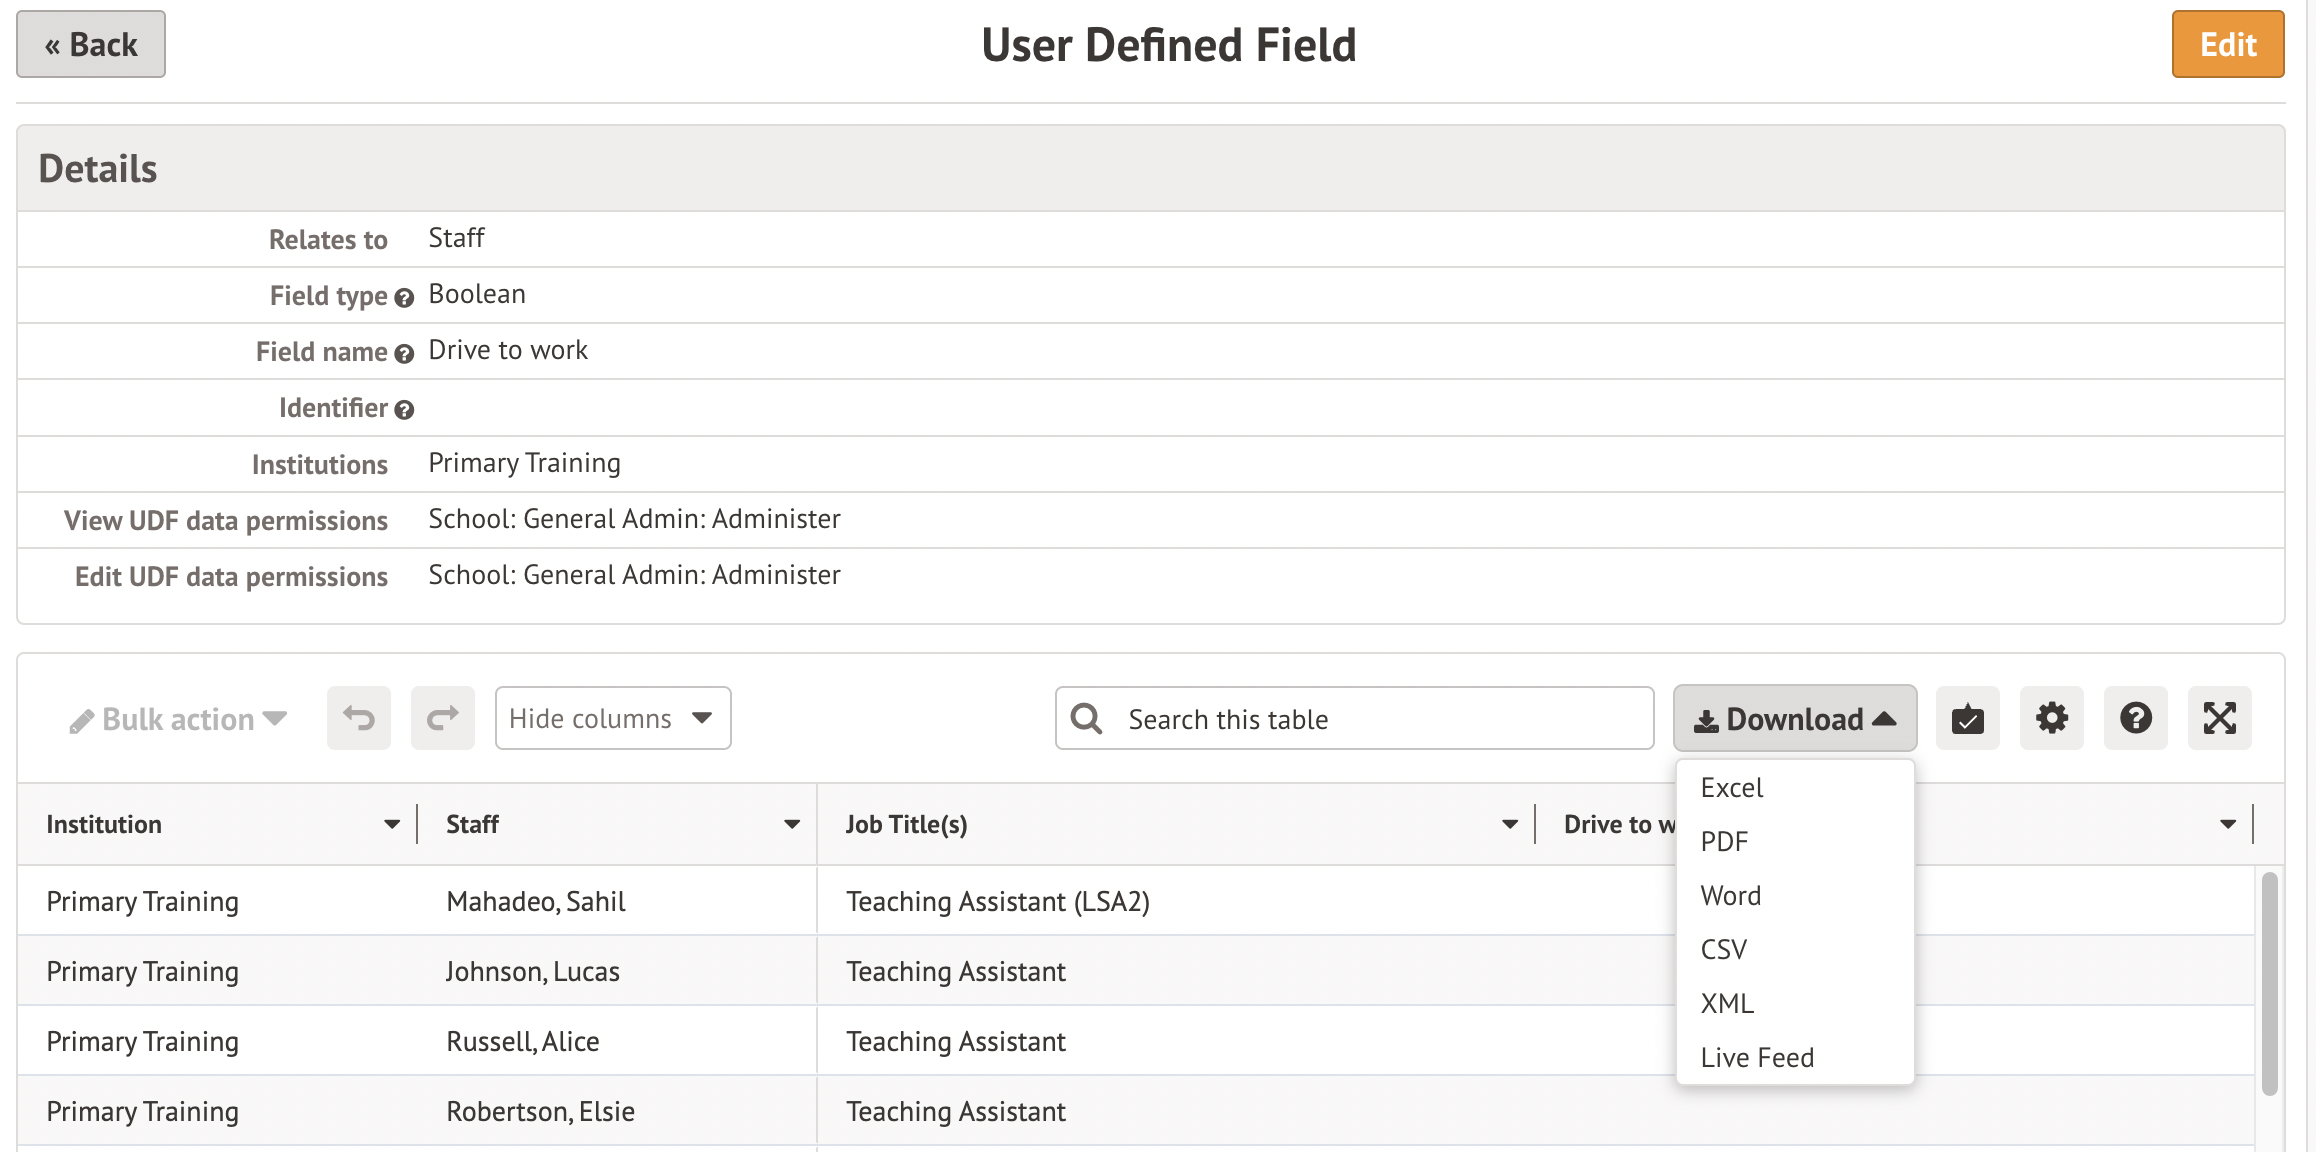
Task: Go back using the Back button
Action: 91,44
